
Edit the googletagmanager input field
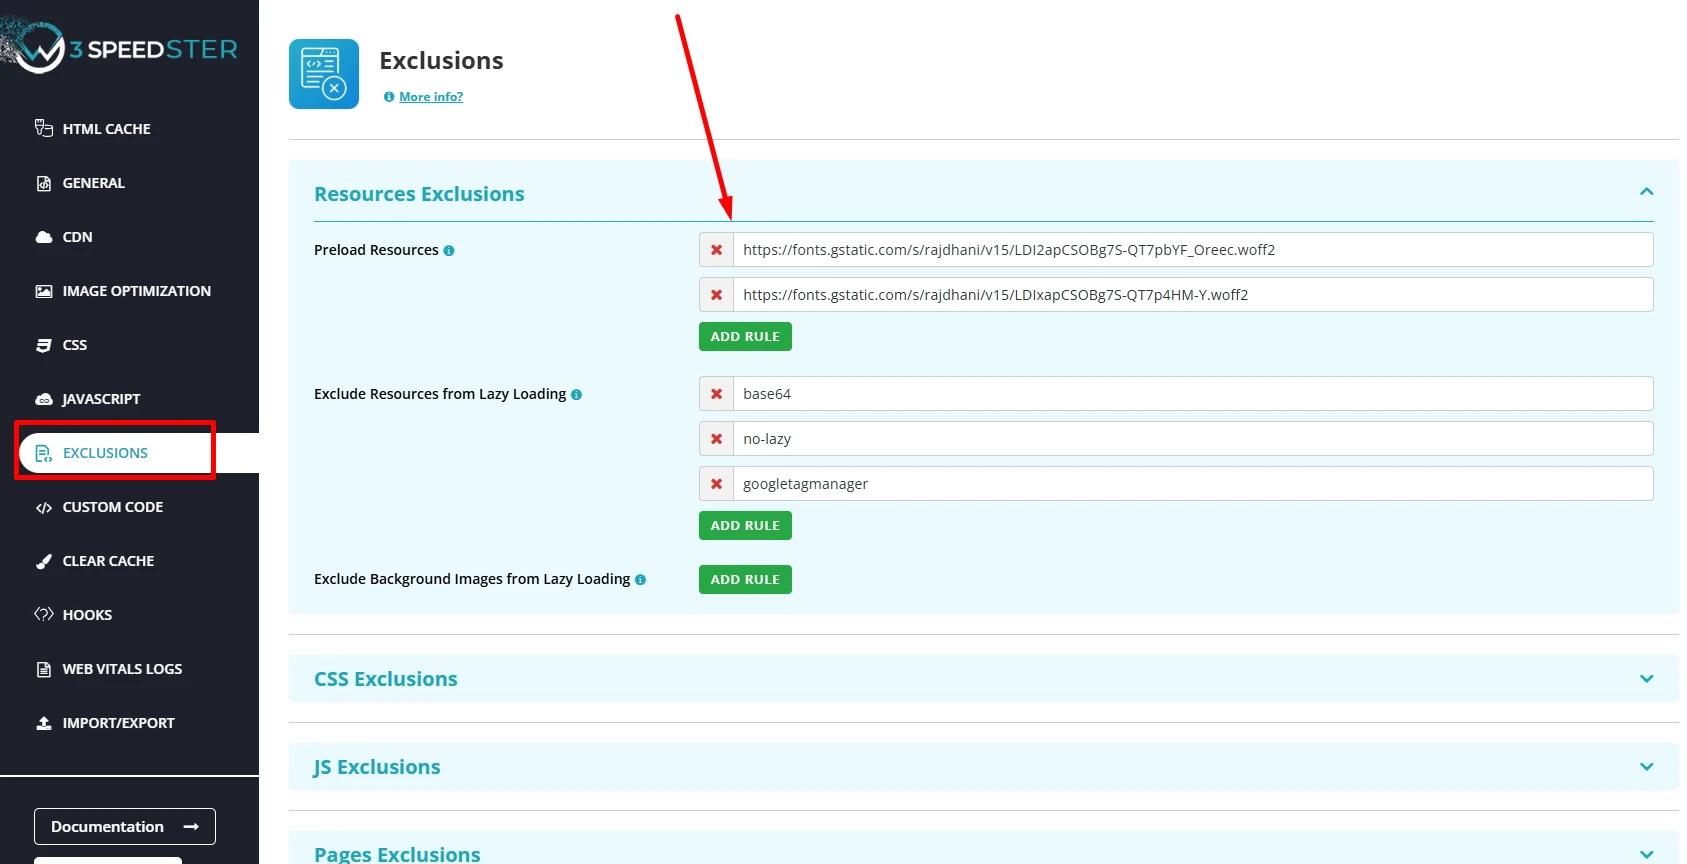pyautogui.click(x=1190, y=484)
